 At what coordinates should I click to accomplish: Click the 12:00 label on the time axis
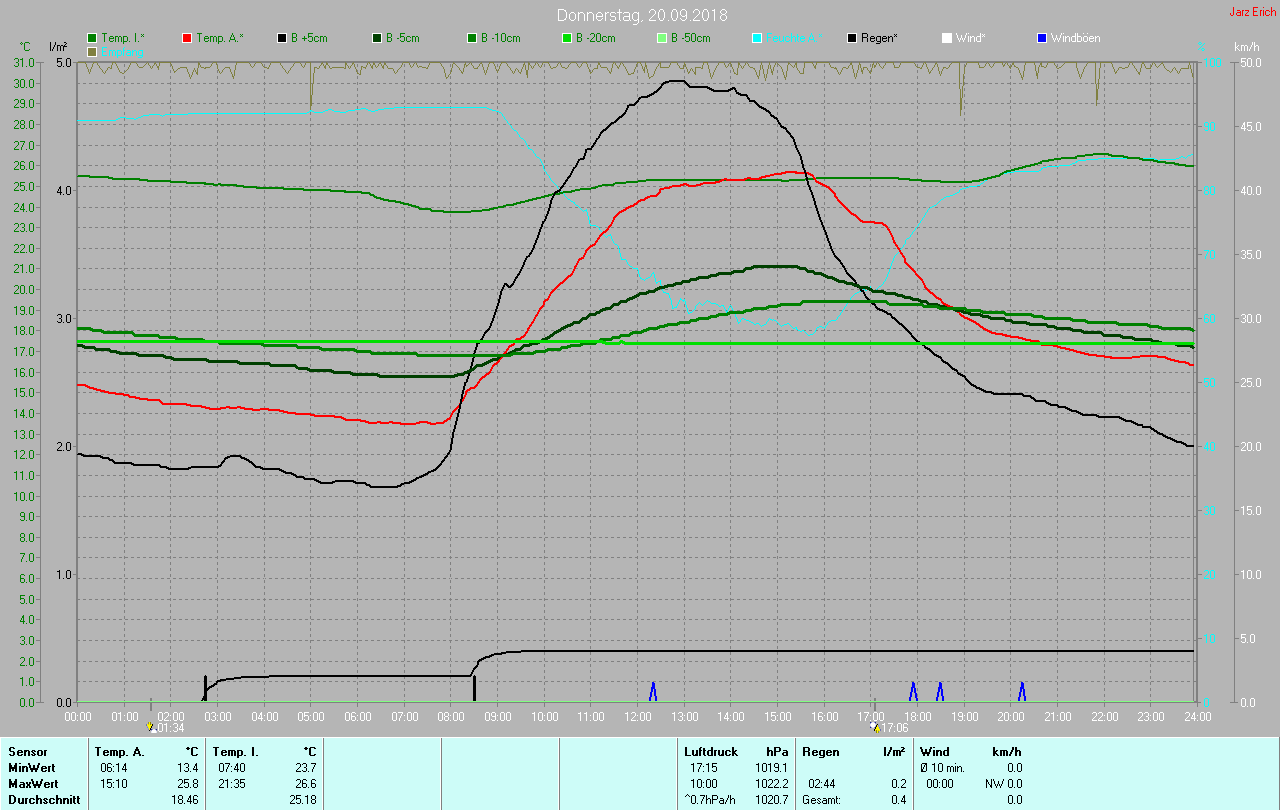coord(638,716)
